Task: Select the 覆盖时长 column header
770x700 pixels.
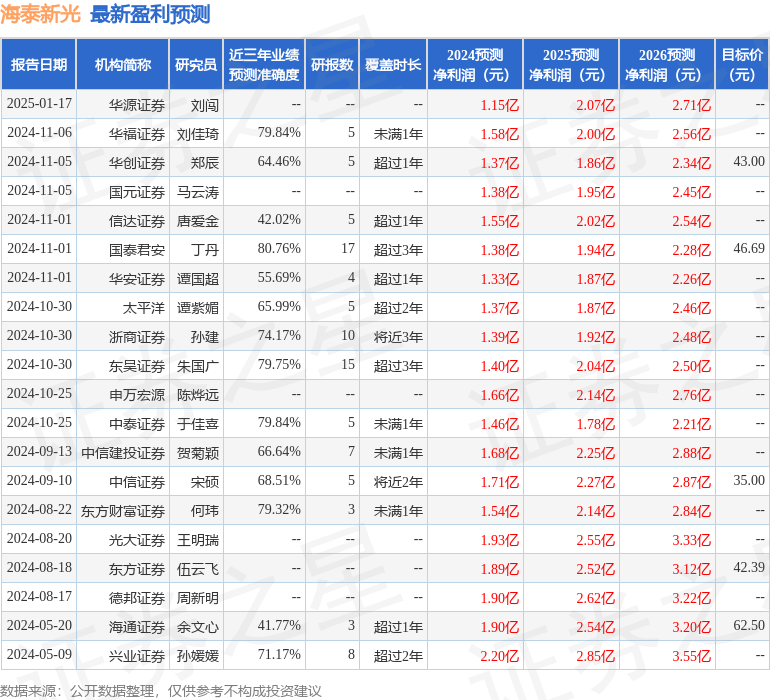Action: [x=393, y=65]
